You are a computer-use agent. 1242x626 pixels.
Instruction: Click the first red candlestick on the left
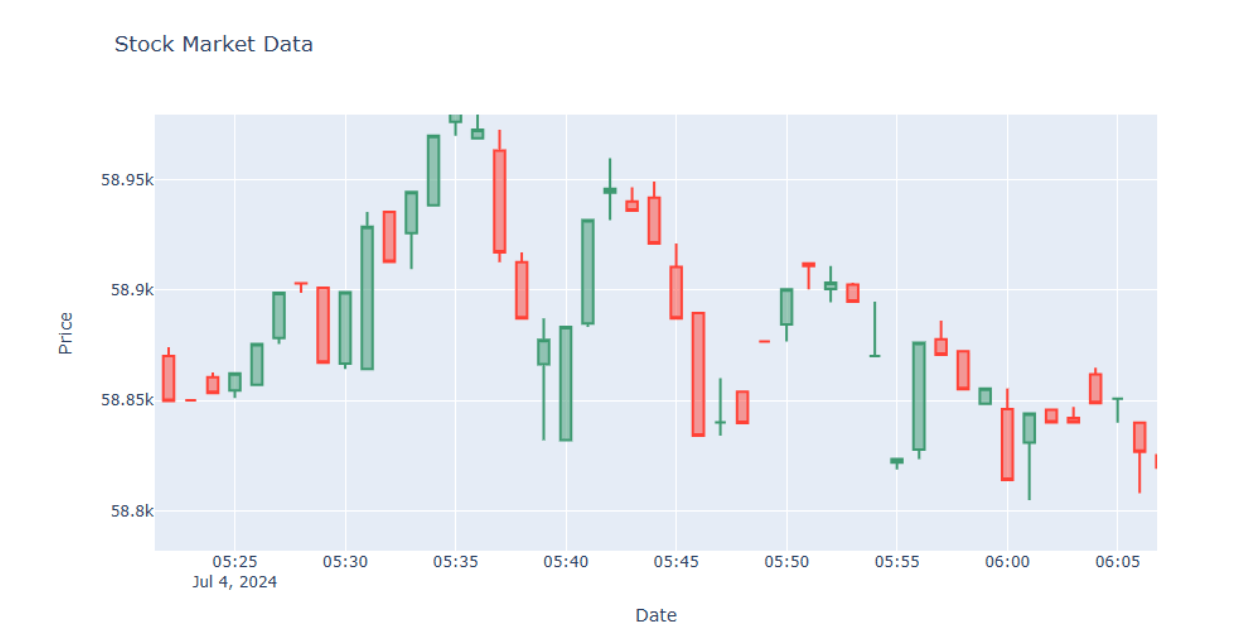click(x=168, y=378)
